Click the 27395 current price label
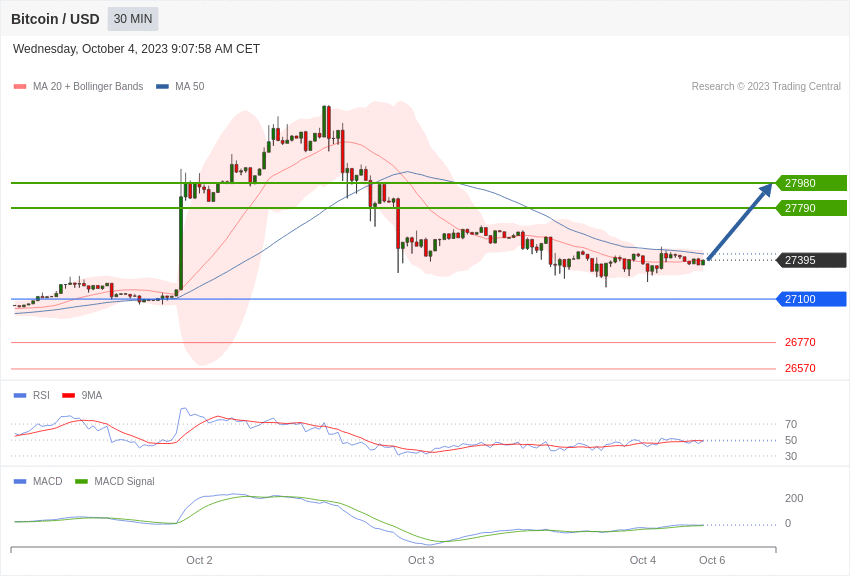This screenshot has width=850, height=576. pyautogui.click(x=812, y=260)
